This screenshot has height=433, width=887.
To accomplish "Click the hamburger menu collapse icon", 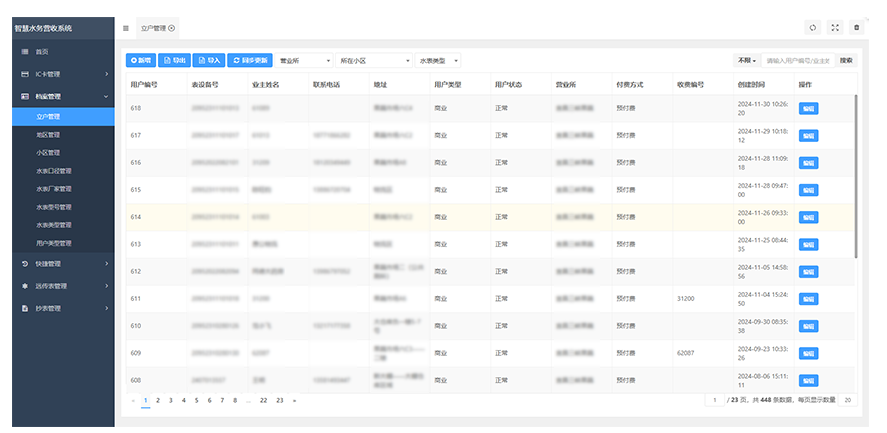I will coord(125,27).
